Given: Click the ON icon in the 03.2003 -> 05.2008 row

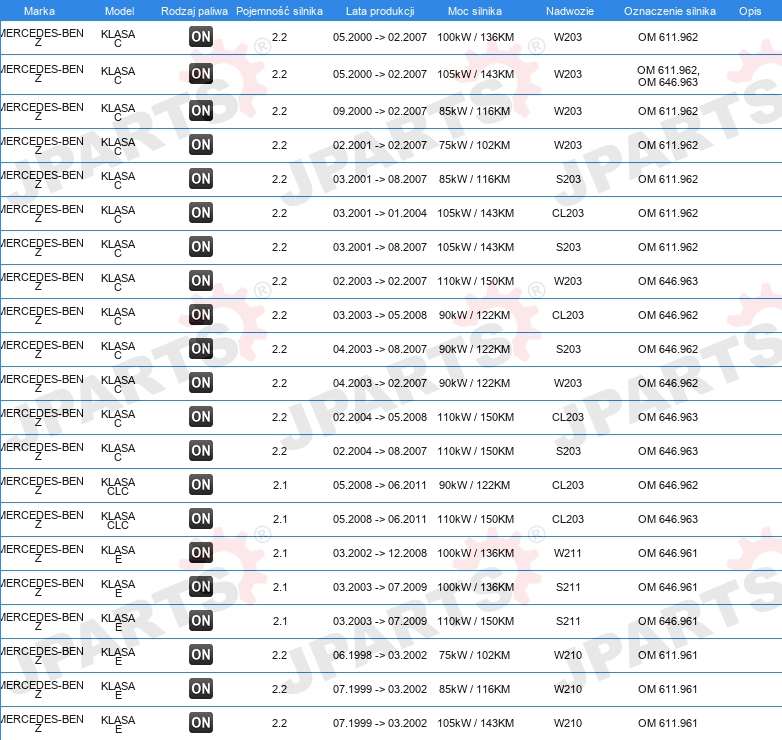Looking at the screenshot, I should [201, 315].
